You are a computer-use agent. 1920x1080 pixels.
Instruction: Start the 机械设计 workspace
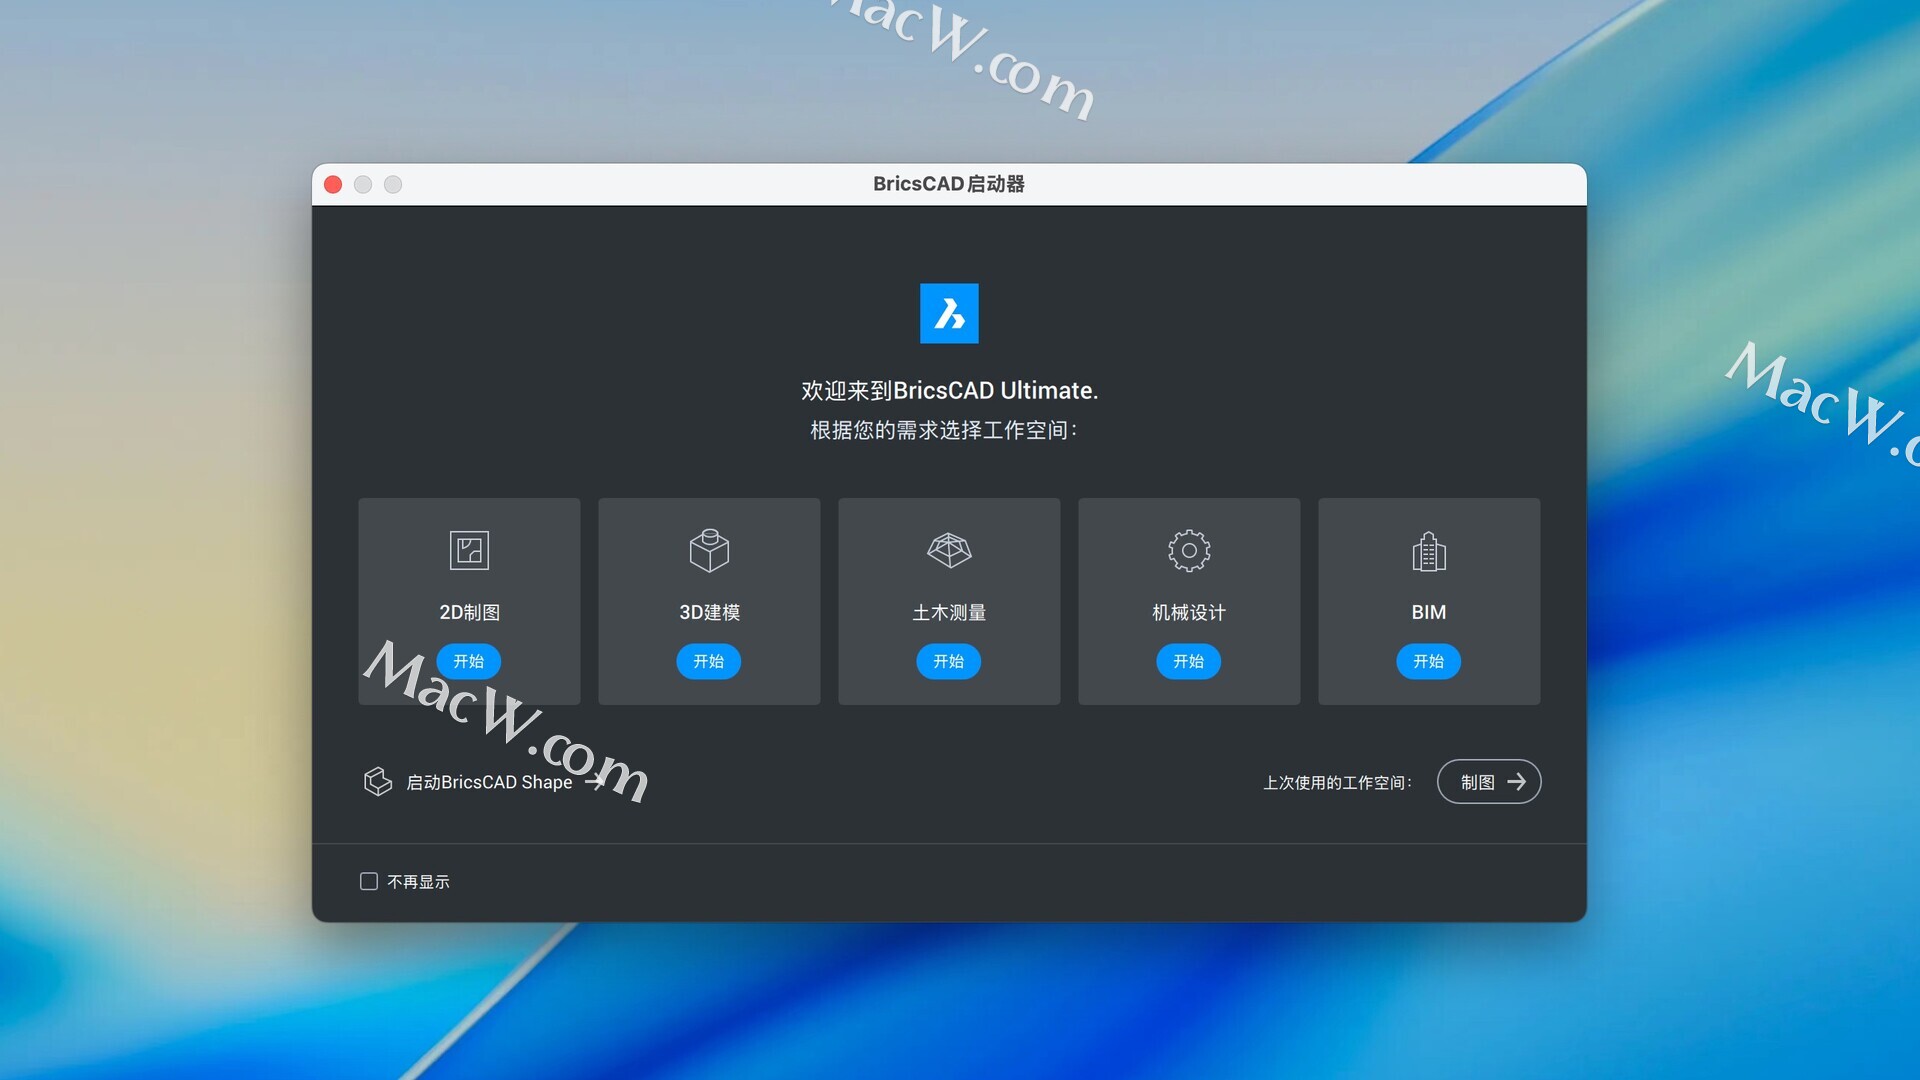(x=1188, y=661)
